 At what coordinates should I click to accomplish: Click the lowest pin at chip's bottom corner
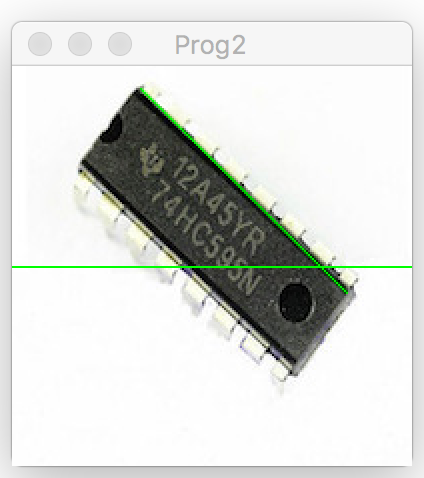tap(280, 373)
